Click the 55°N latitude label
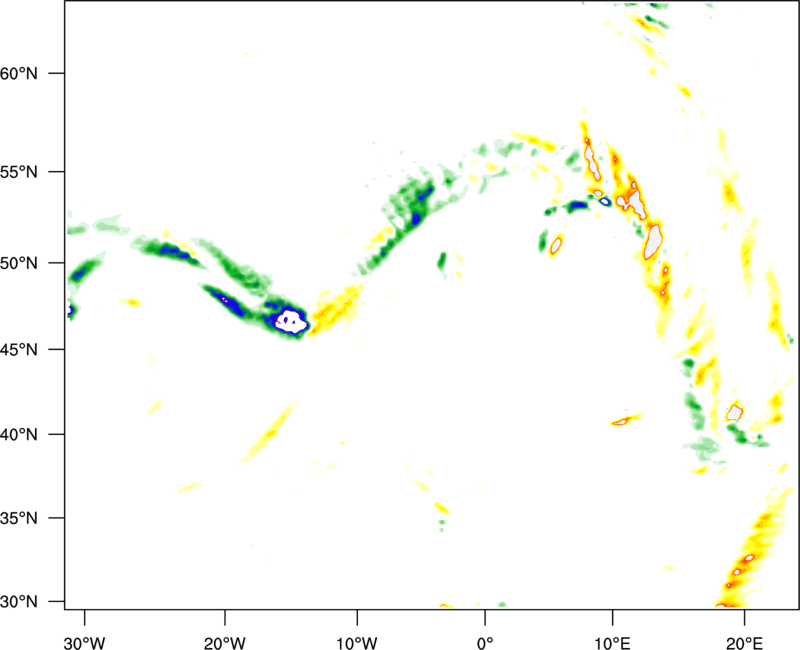Viewport: 800px width, 650px height. (19, 172)
